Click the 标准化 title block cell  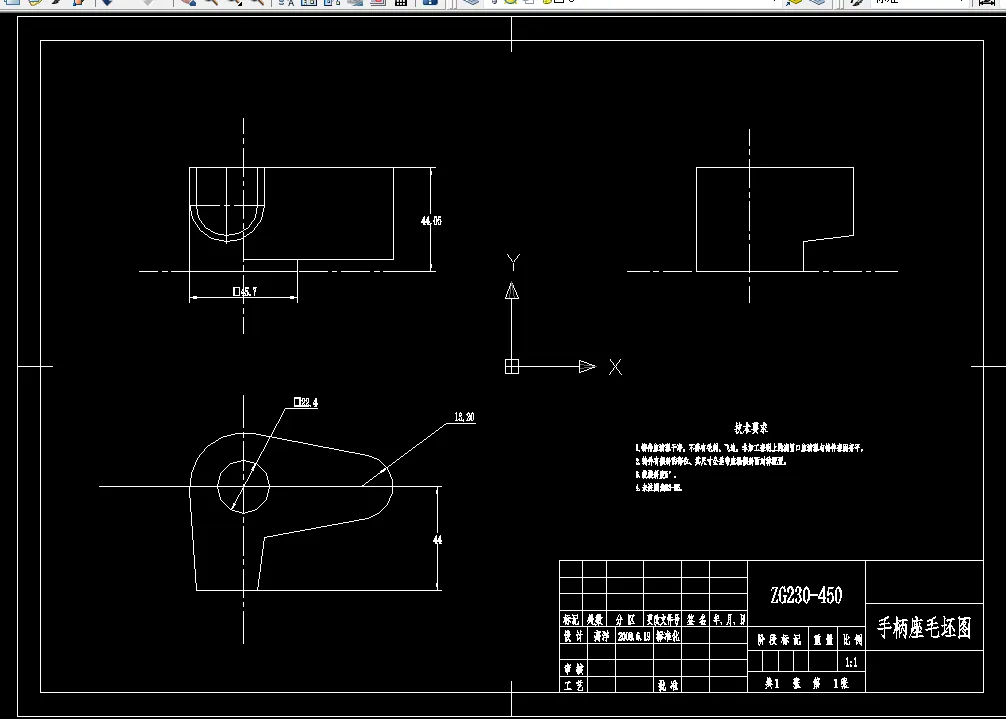tap(667, 636)
